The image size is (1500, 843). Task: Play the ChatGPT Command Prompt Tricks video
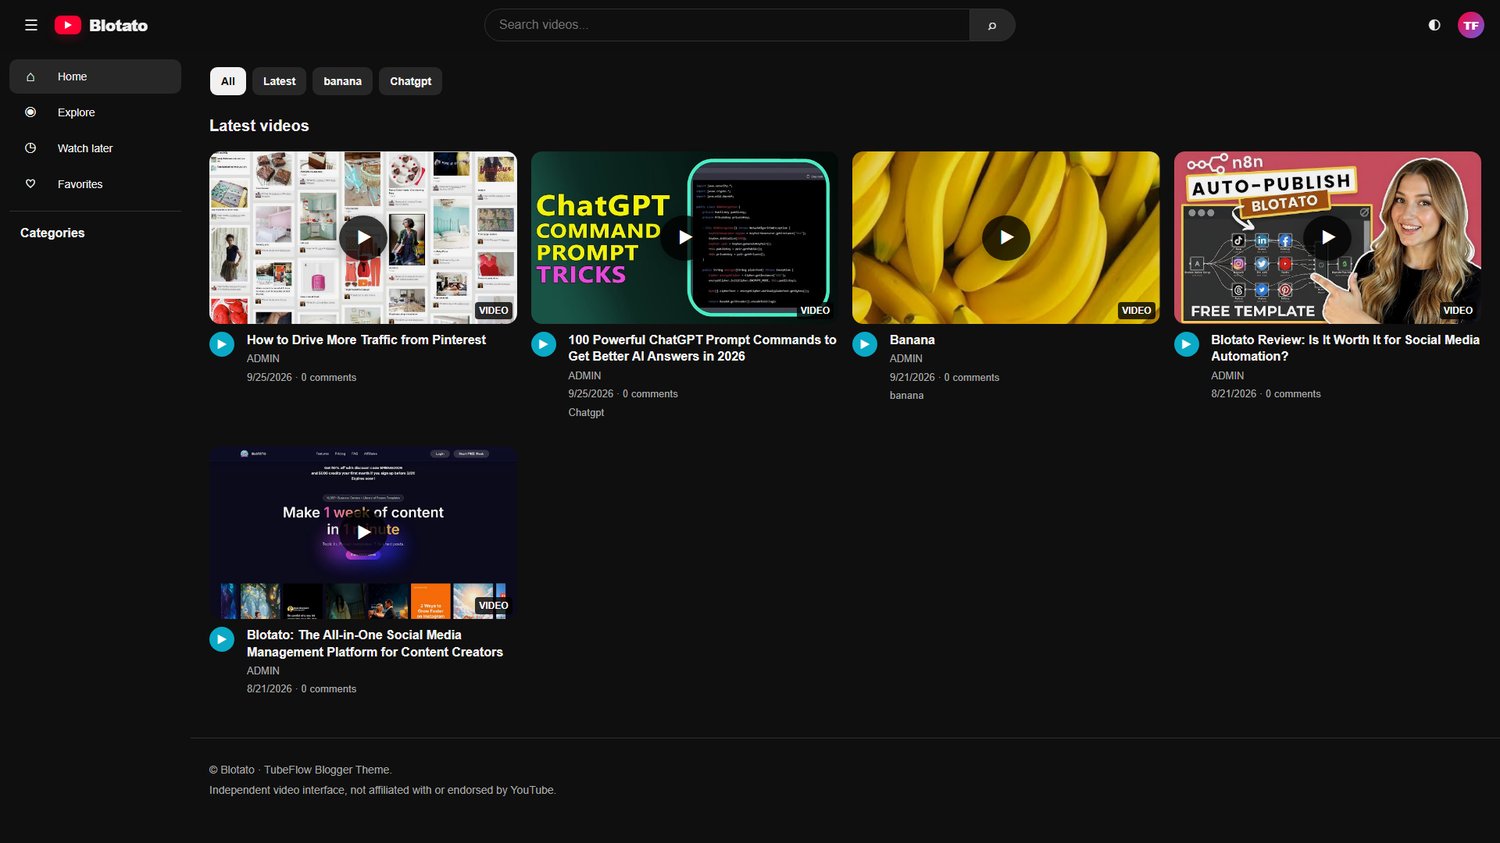[x=684, y=237]
